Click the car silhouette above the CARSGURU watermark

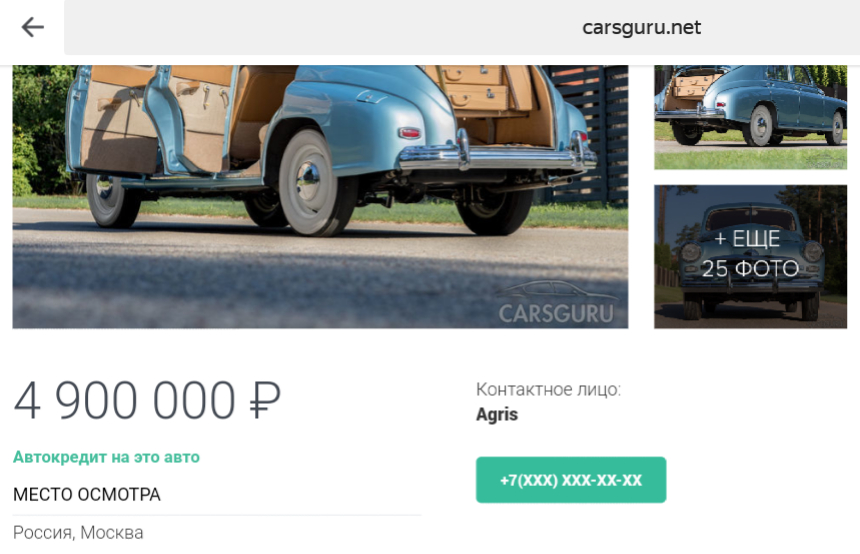click(x=557, y=291)
